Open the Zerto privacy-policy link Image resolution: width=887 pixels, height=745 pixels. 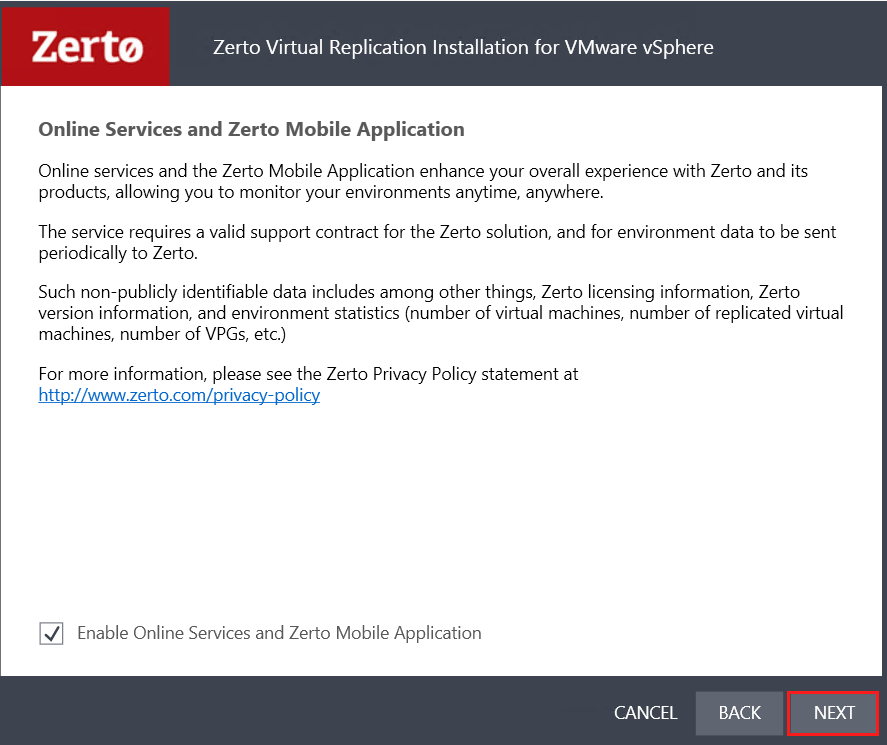pos(179,395)
